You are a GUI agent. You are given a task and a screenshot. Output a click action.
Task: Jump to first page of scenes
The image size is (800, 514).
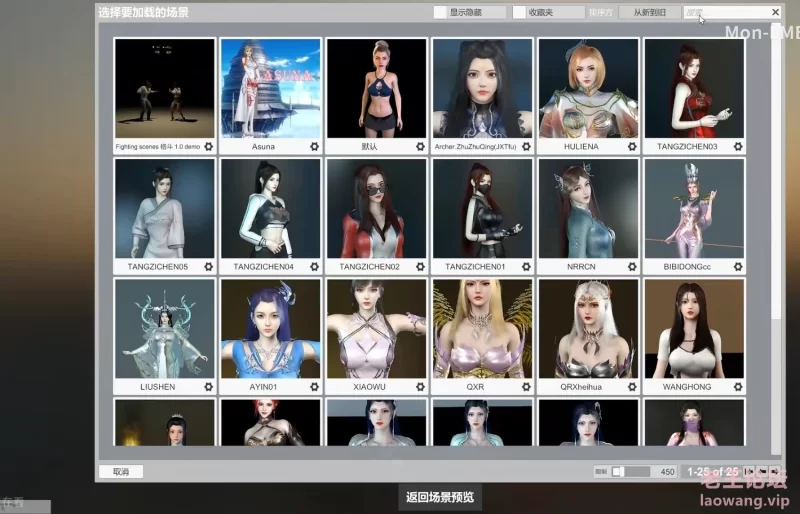click(x=749, y=472)
